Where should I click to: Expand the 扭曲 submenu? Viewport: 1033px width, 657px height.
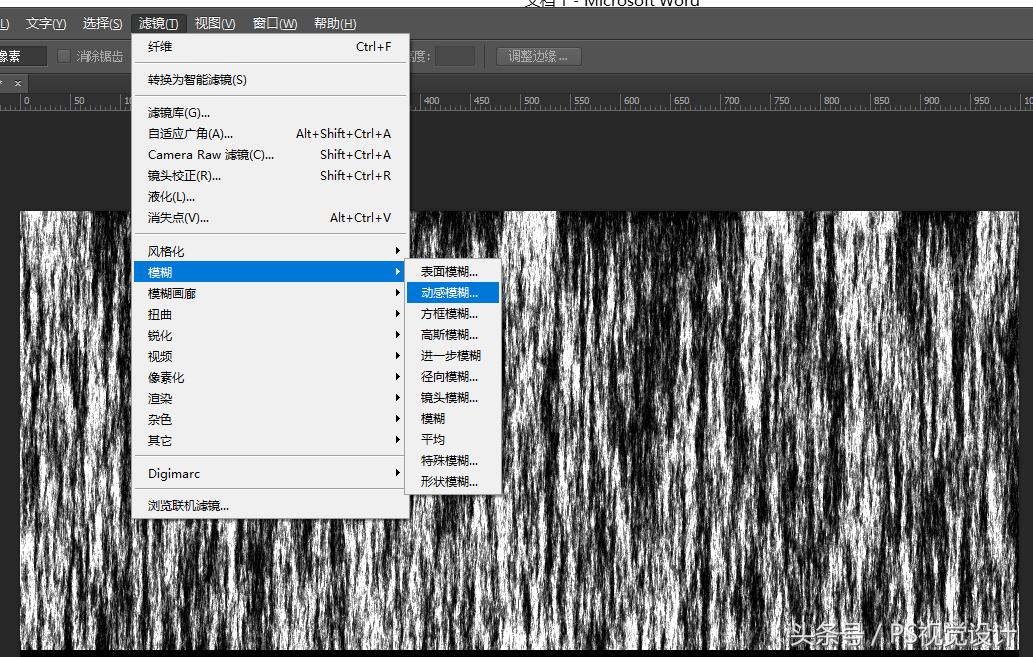(160, 315)
